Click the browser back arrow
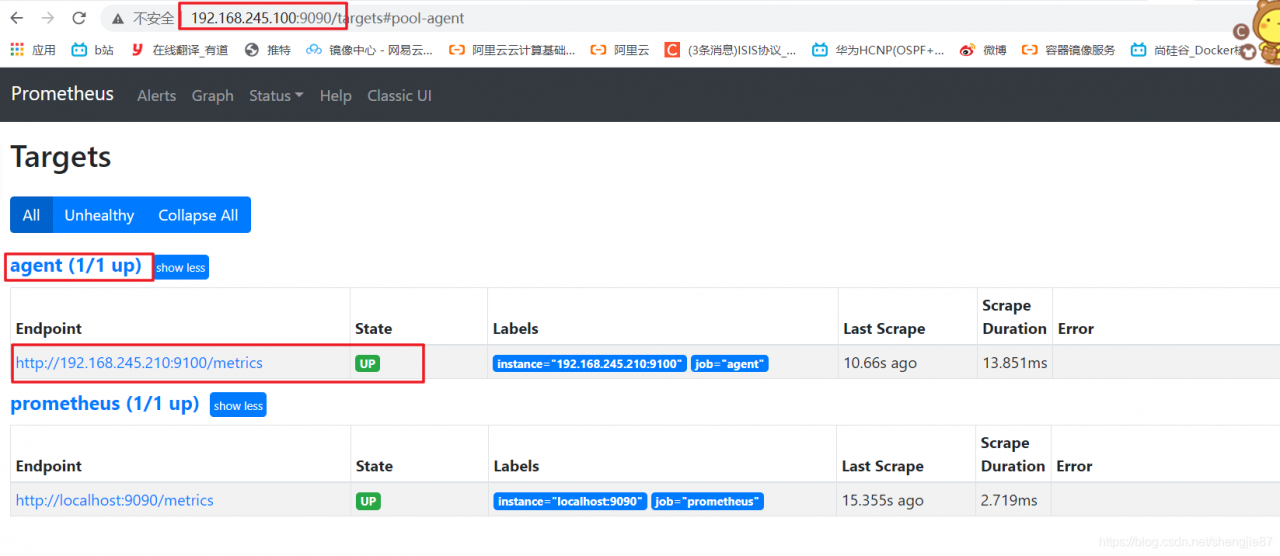 click(17, 18)
